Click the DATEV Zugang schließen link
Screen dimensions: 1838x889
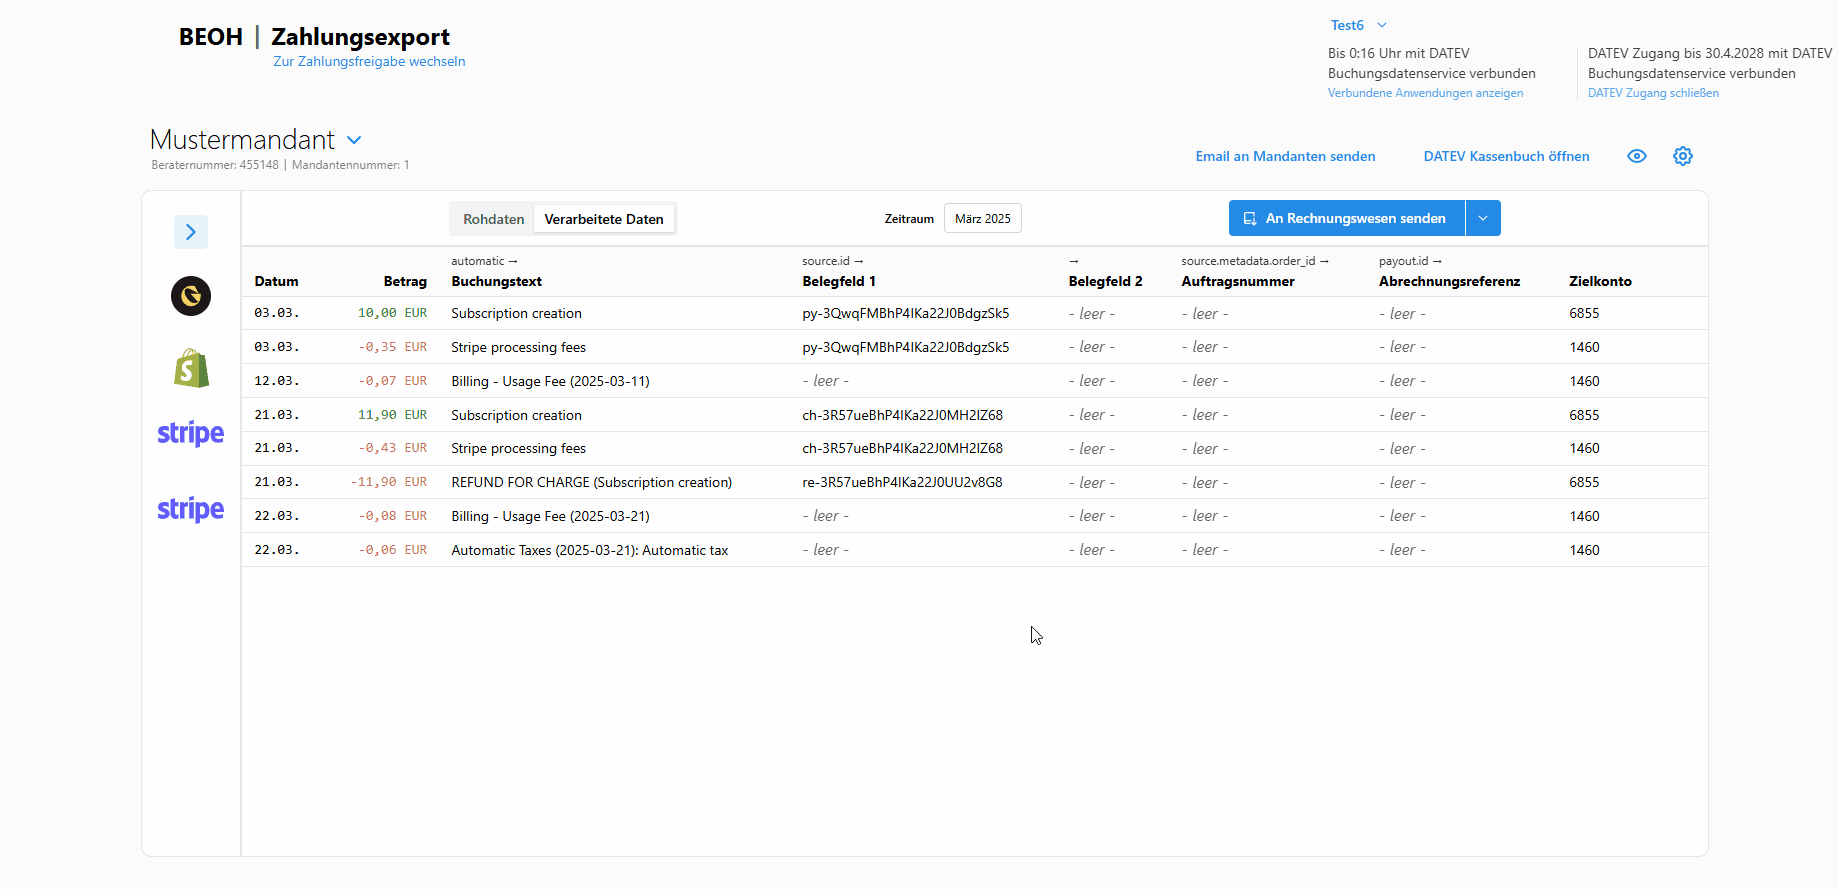click(x=1653, y=93)
